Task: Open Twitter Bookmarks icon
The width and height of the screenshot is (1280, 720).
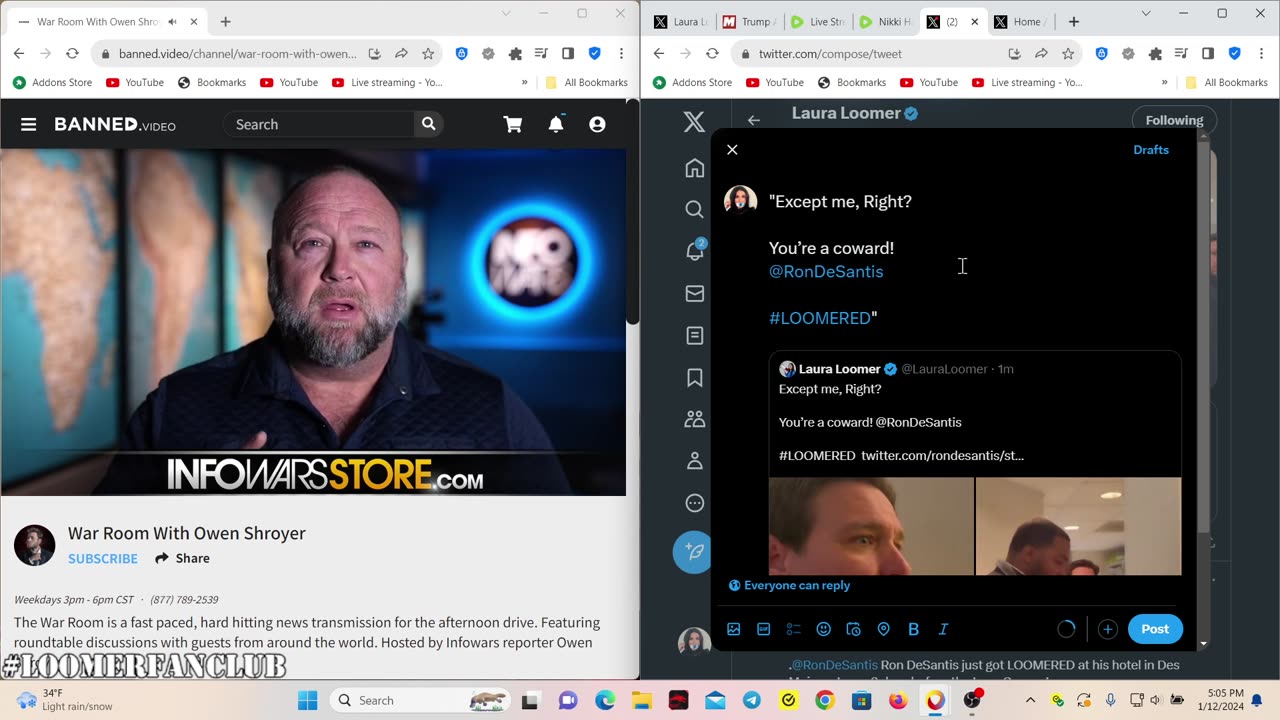Action: click(x=694, y=377)
